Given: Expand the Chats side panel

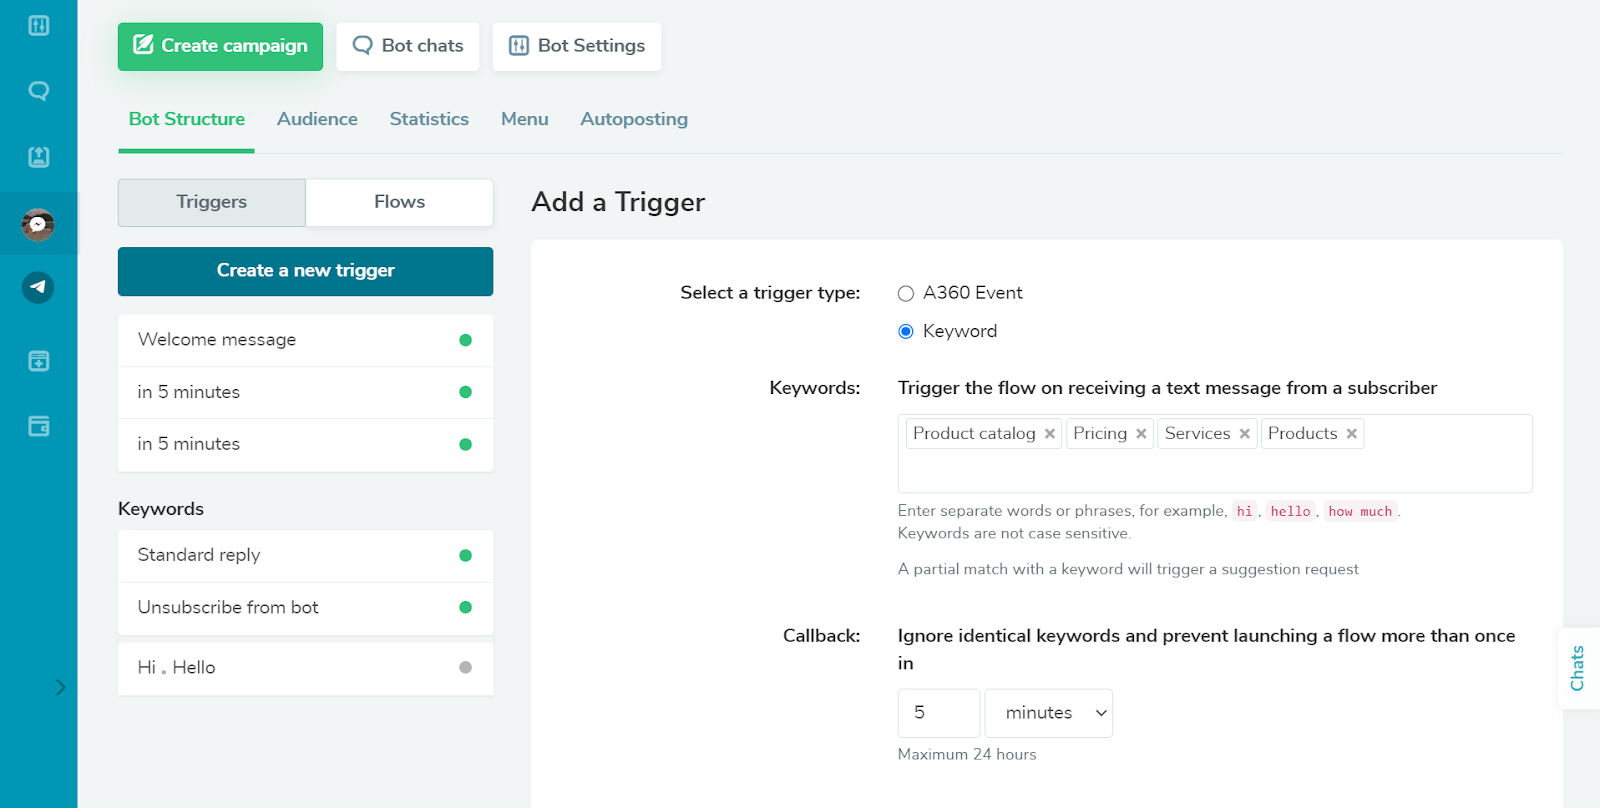Looking at the screenshot, I should (1578, 668).
